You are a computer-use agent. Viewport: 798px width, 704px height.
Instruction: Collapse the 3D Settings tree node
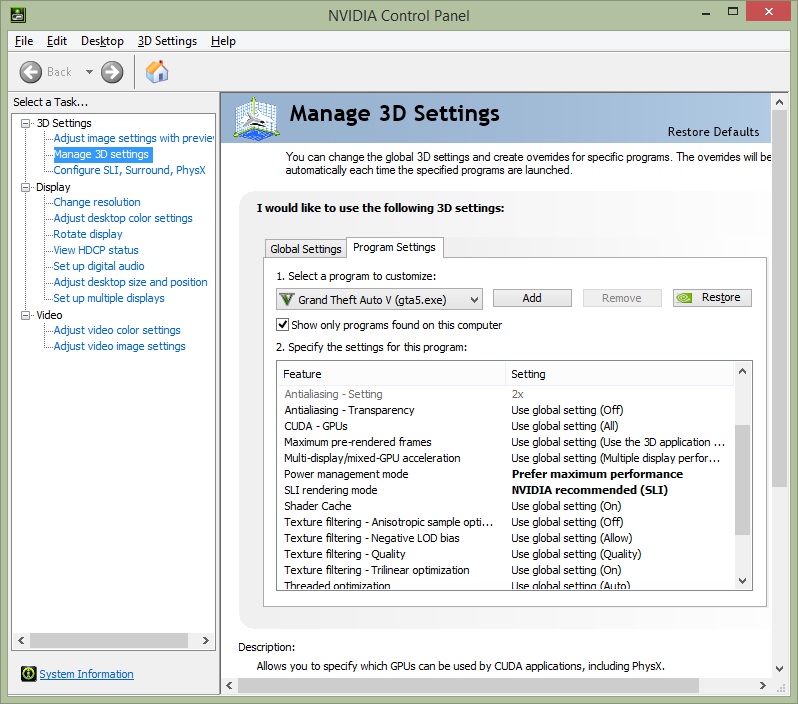click(25, 123)
